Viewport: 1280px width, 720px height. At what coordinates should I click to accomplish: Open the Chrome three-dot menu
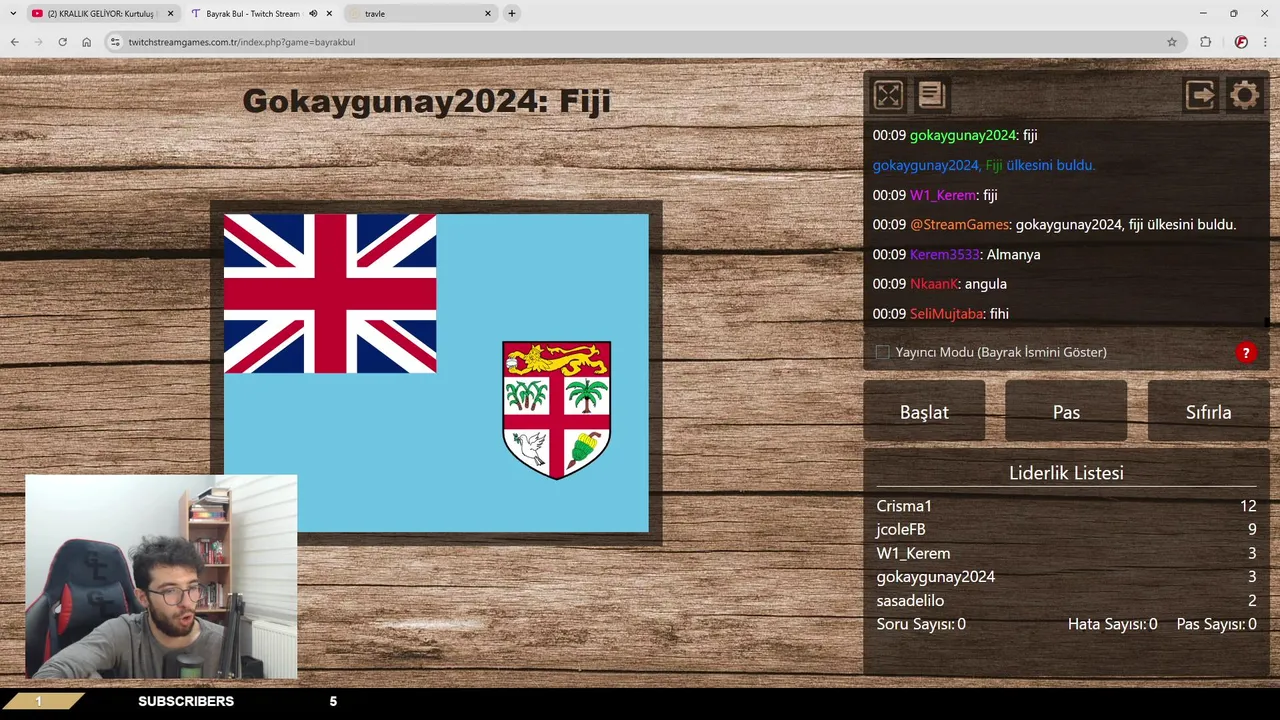1266,42
